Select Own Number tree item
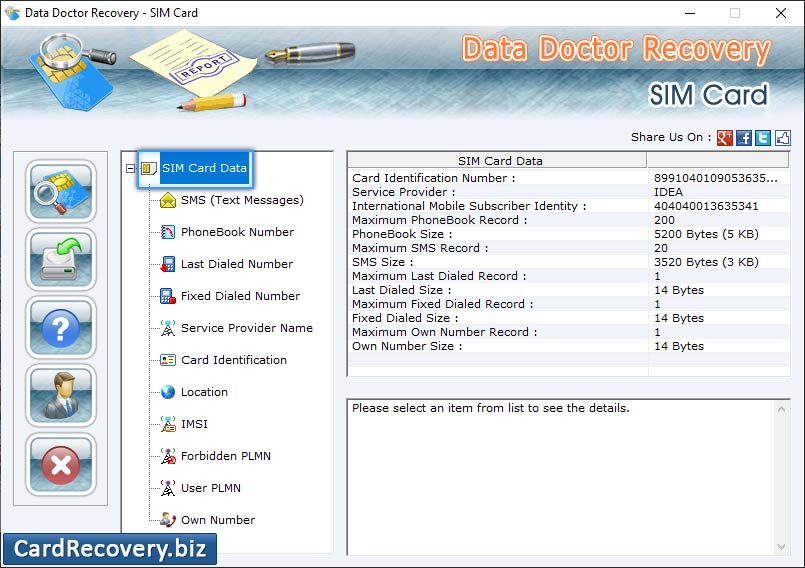 (x=218, y=520)
